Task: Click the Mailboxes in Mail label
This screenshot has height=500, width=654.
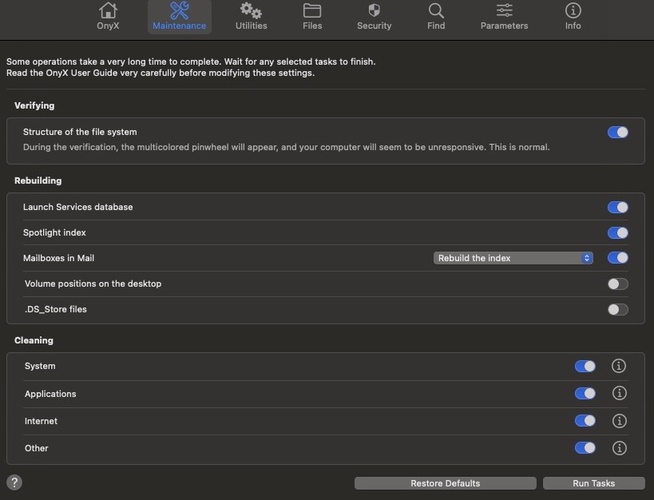Action: [x=59, y=258]
